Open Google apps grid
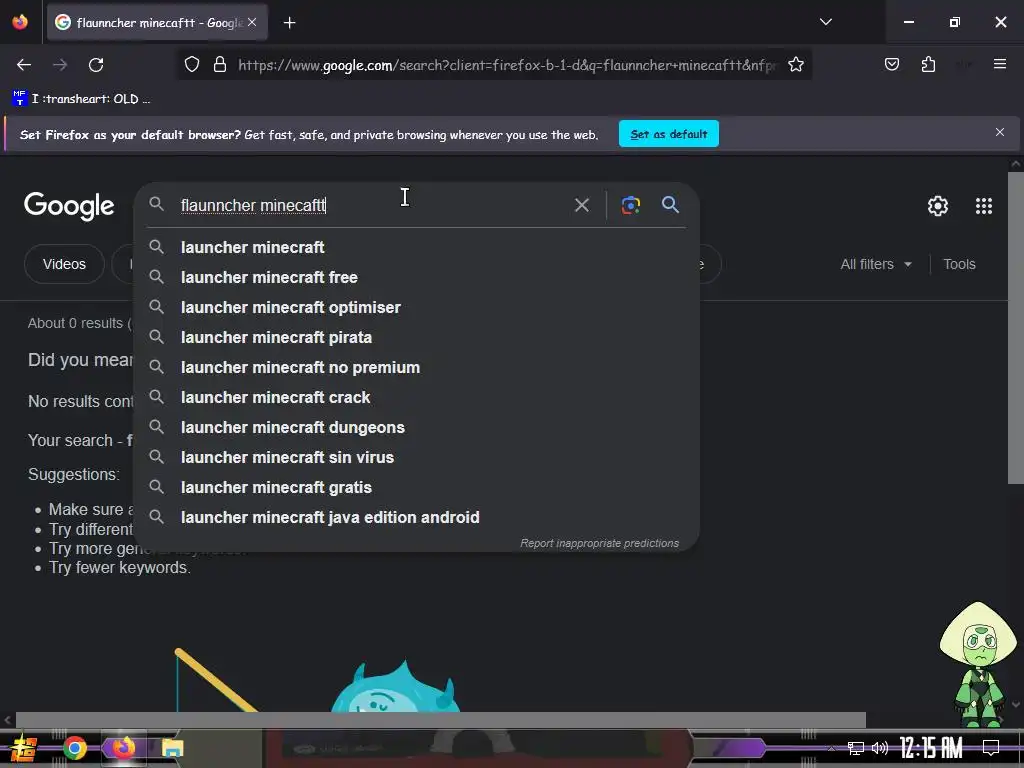Viewport: 1024px width, 768px height. [984, 206]
